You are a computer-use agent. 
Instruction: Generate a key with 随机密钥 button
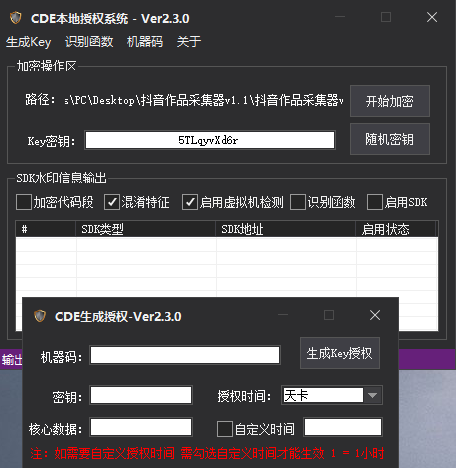tap(390, 139)
